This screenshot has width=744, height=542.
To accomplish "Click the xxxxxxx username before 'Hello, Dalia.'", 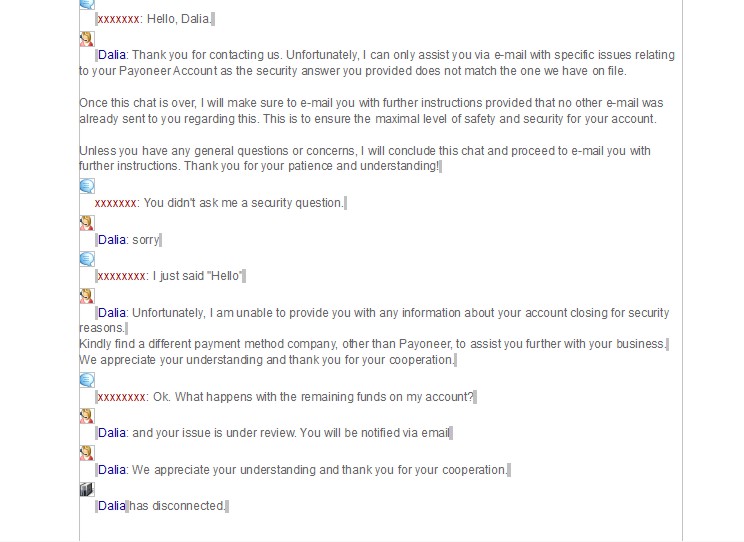I will coord(119,19).
